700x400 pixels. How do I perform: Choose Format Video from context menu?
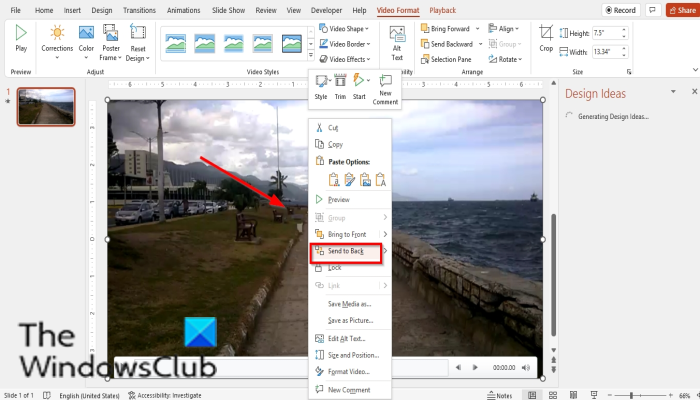click(350, 371)
